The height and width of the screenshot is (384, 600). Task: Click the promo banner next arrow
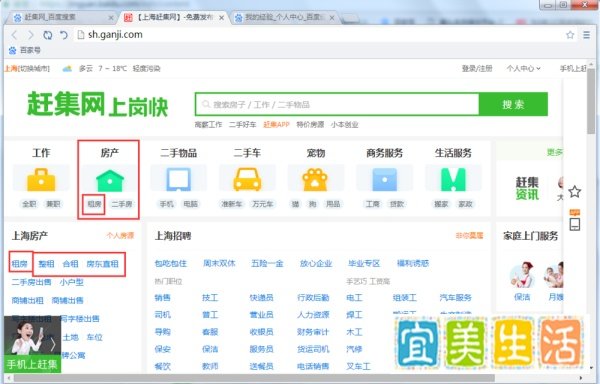[53, 344]
